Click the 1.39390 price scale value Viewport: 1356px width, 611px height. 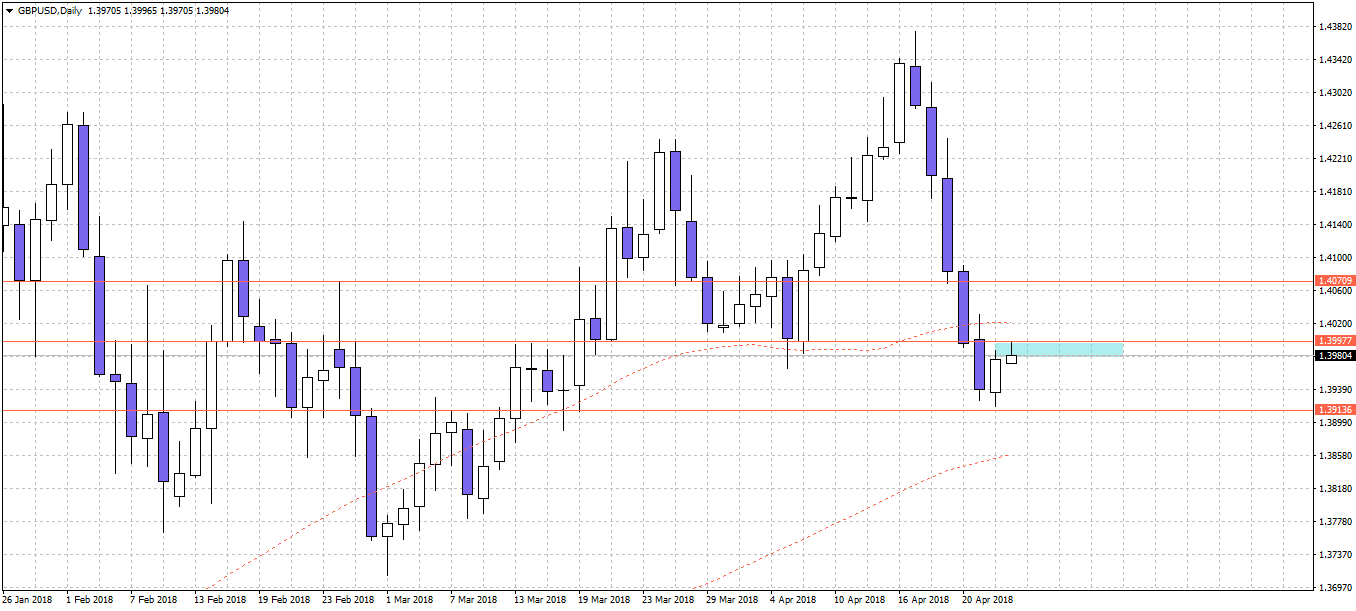point(1335,389)
